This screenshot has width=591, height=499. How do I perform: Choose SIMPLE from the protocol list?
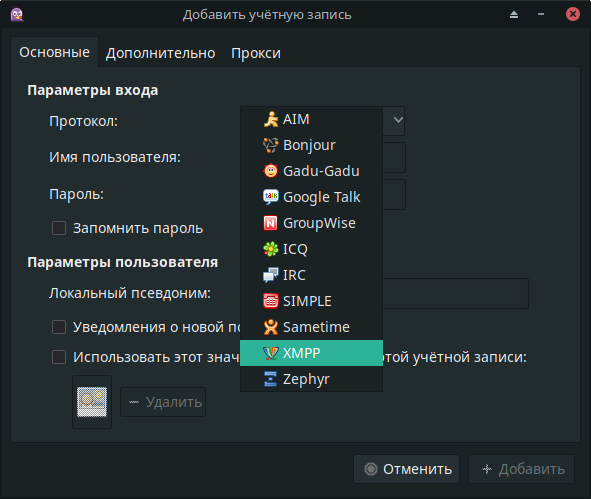pos(311,301)
